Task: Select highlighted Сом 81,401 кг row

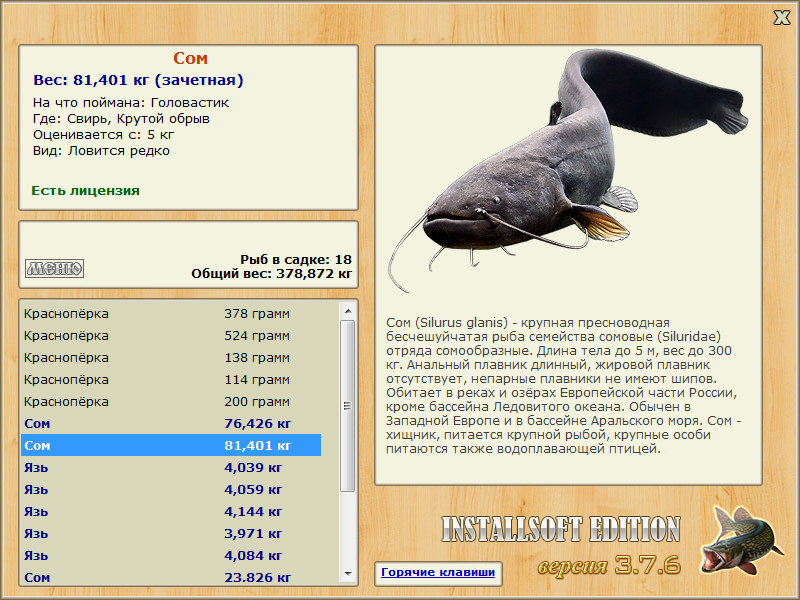Action: coord(171,445)
